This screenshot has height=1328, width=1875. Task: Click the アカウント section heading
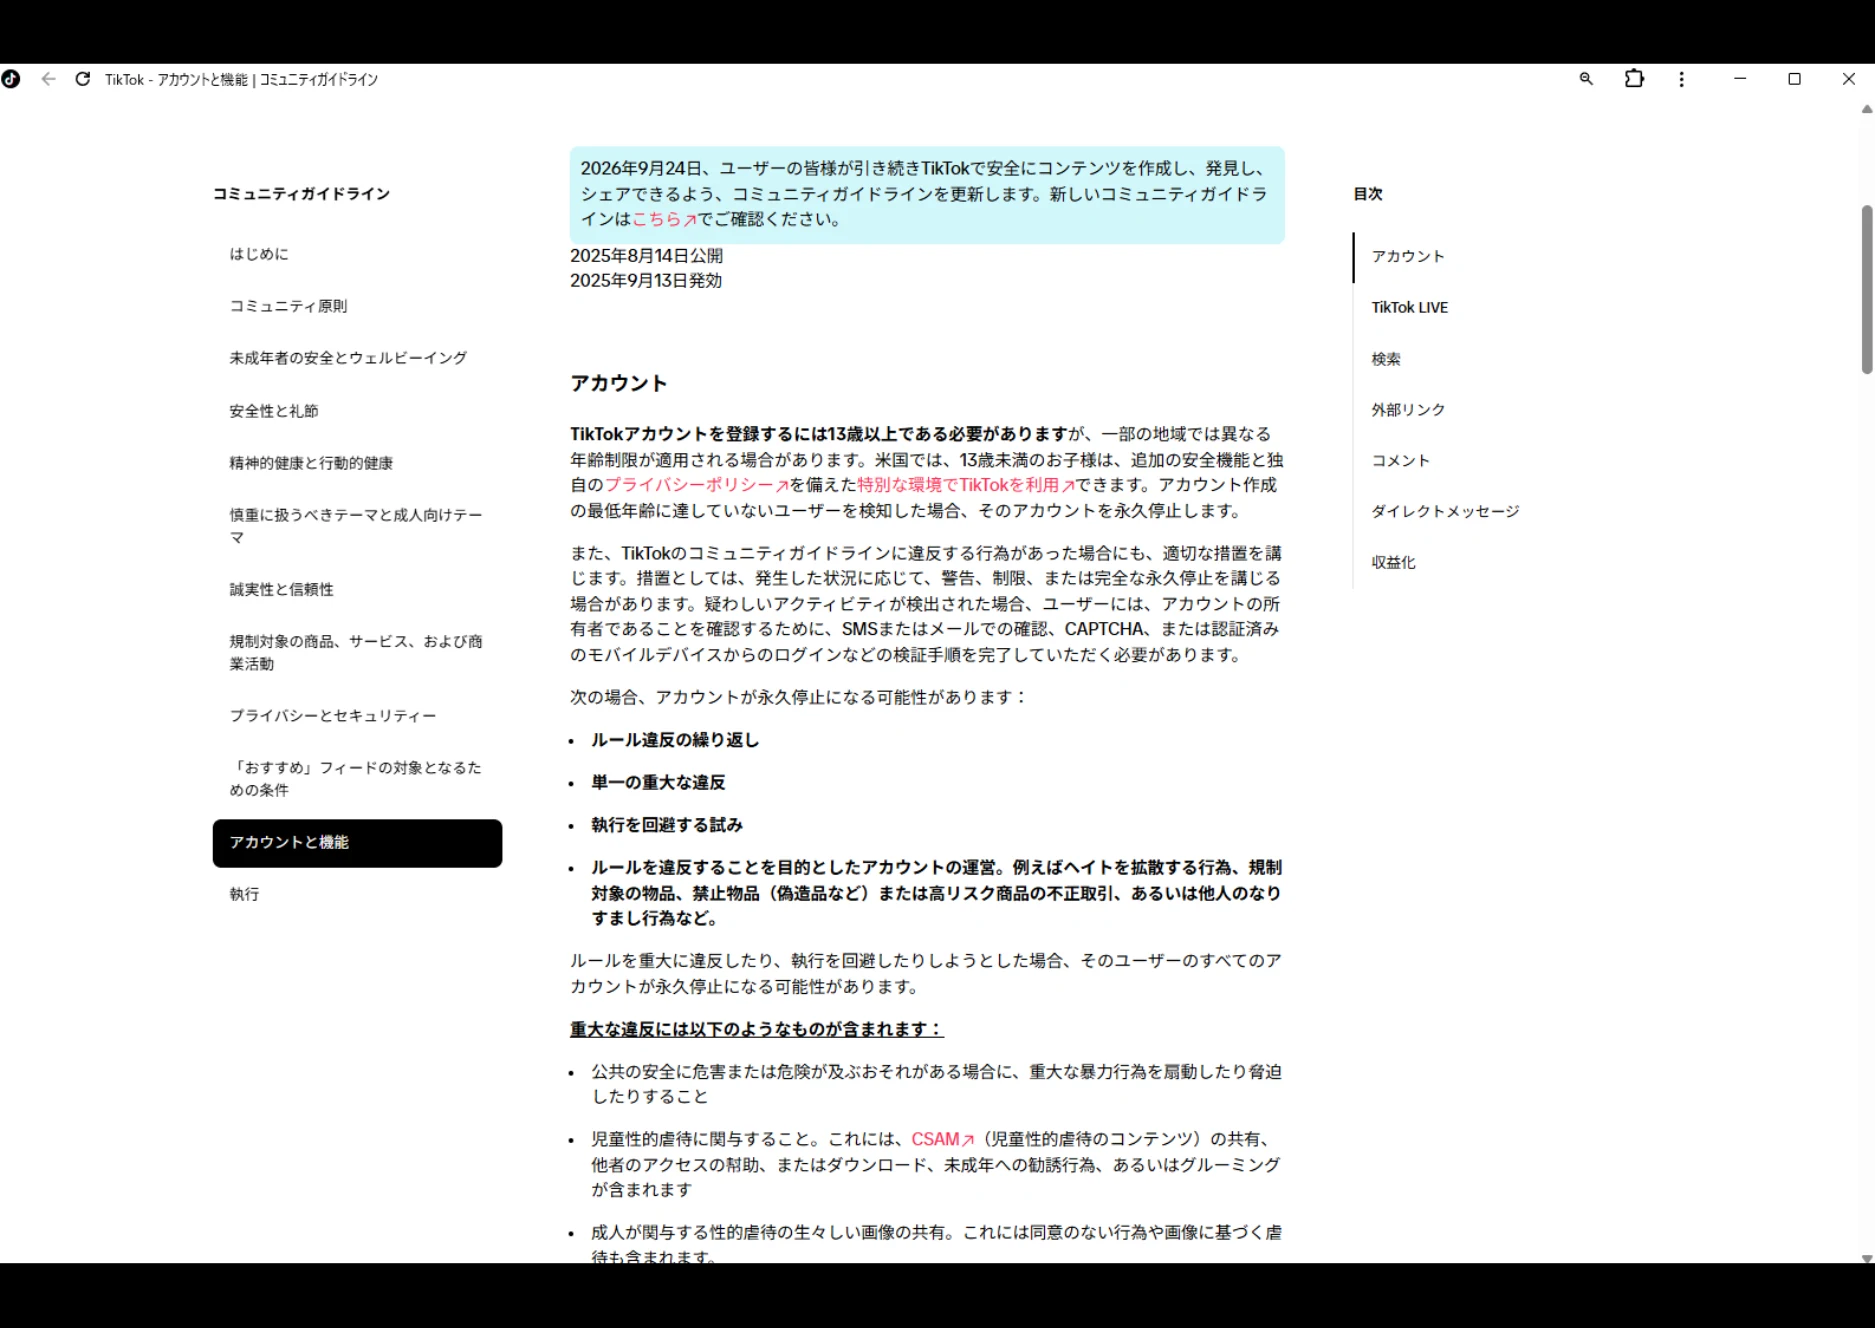coord(618,384)
